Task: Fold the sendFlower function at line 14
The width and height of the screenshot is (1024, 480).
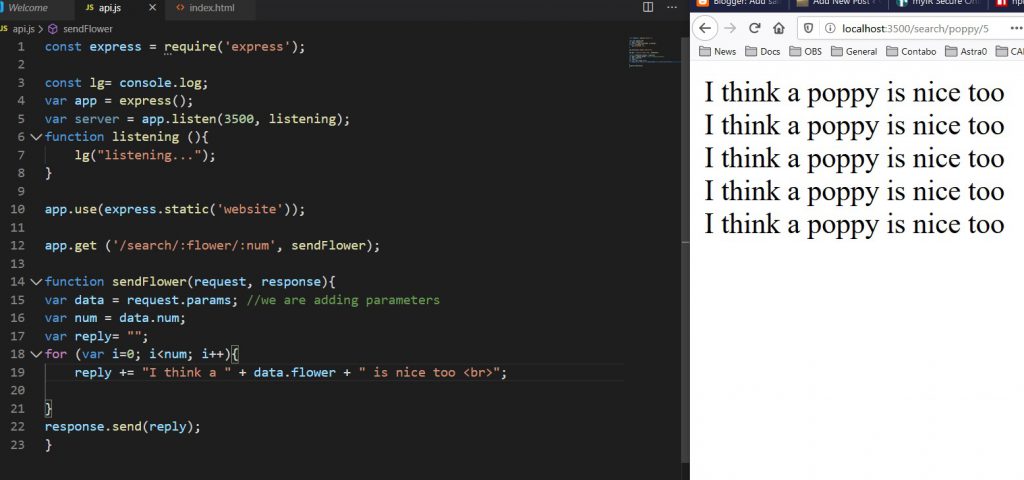Action: click(36, 282)
